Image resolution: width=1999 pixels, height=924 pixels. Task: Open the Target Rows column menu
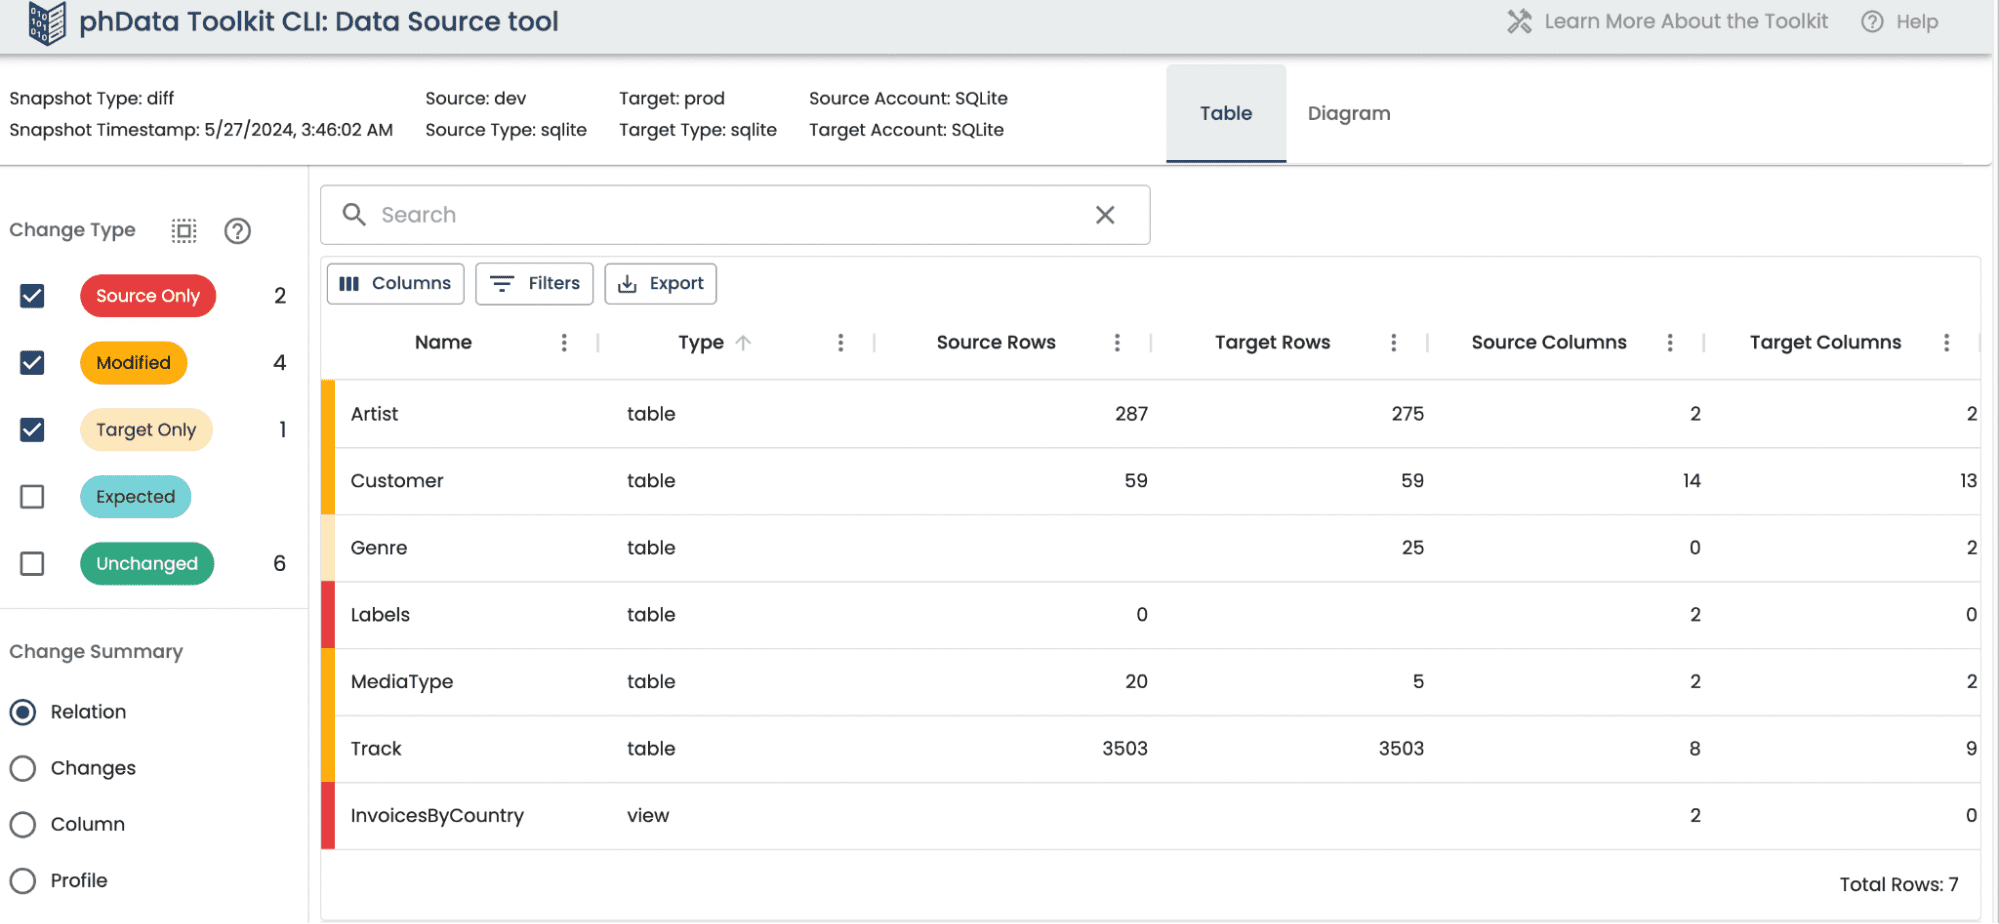(1393, 343)
